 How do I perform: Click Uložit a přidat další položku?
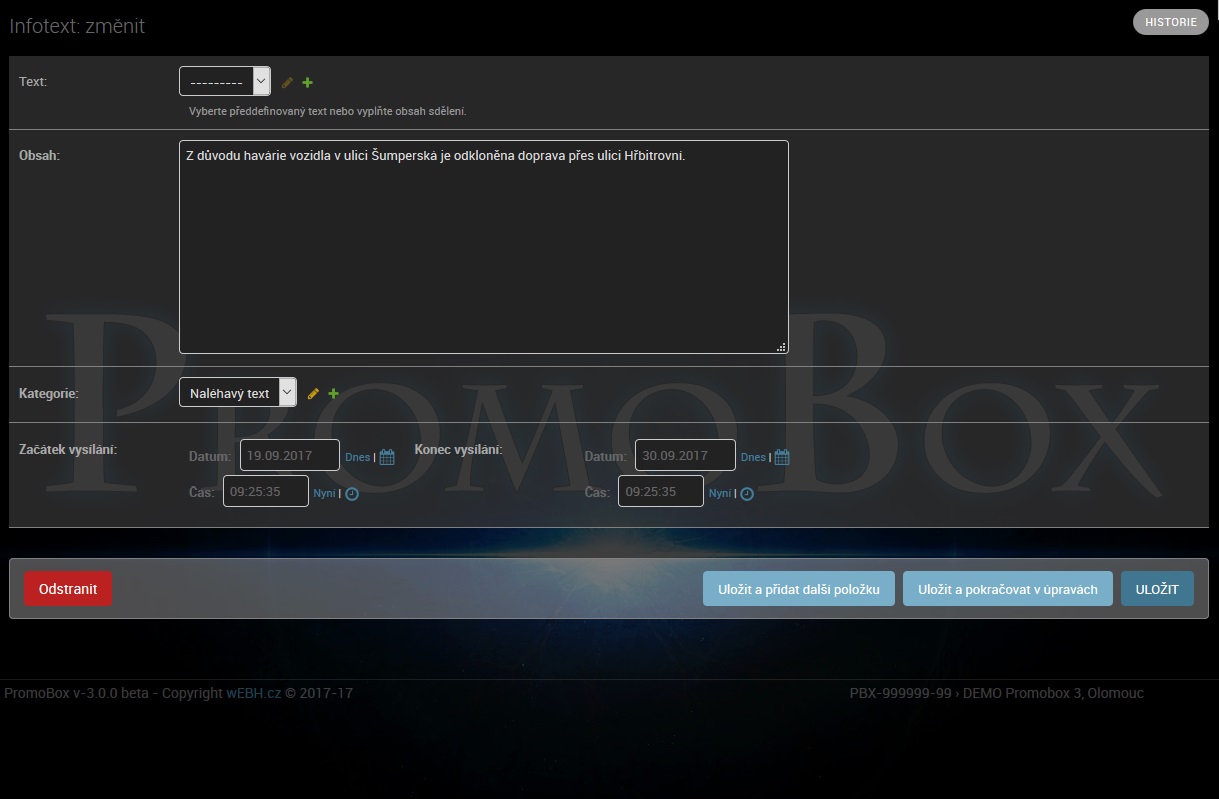pos(798,589)
